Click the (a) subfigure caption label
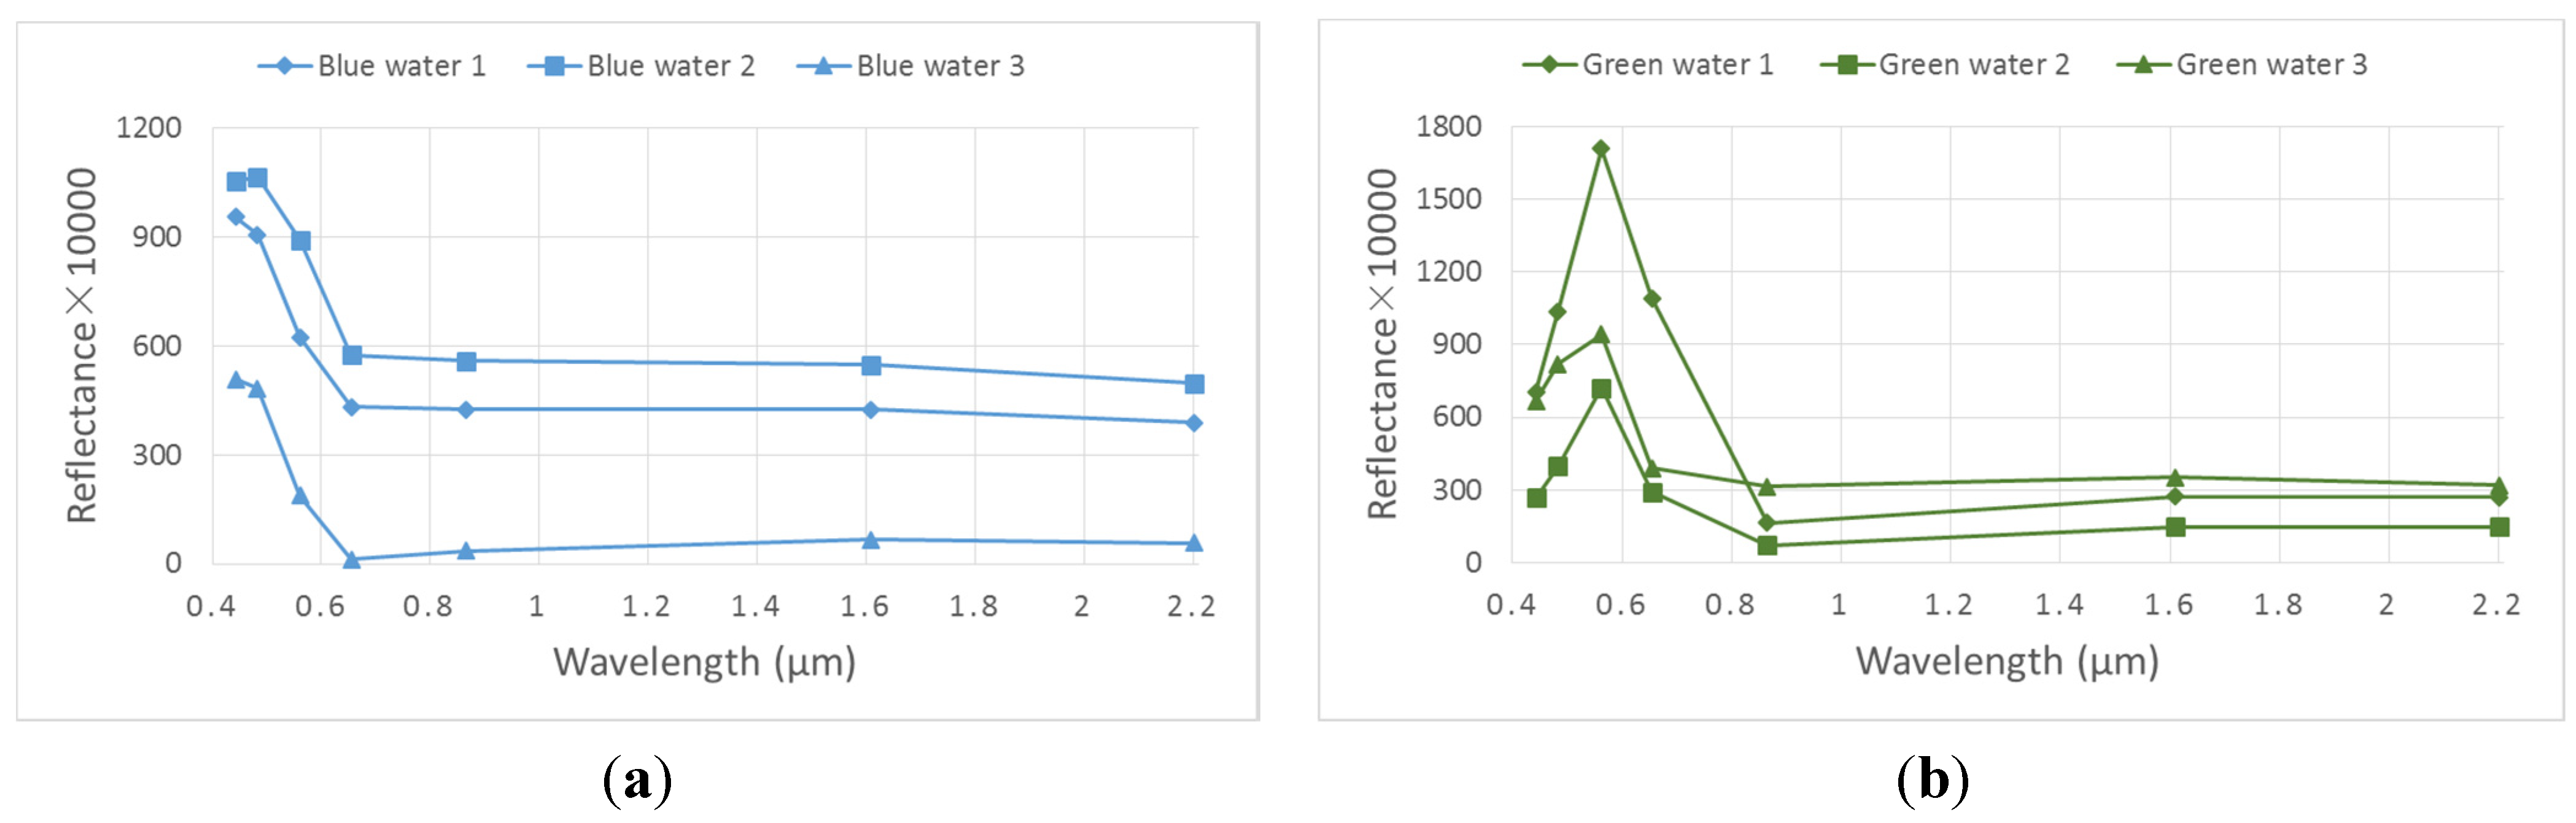Screen dimensions: 2576x823 (637, 779)
